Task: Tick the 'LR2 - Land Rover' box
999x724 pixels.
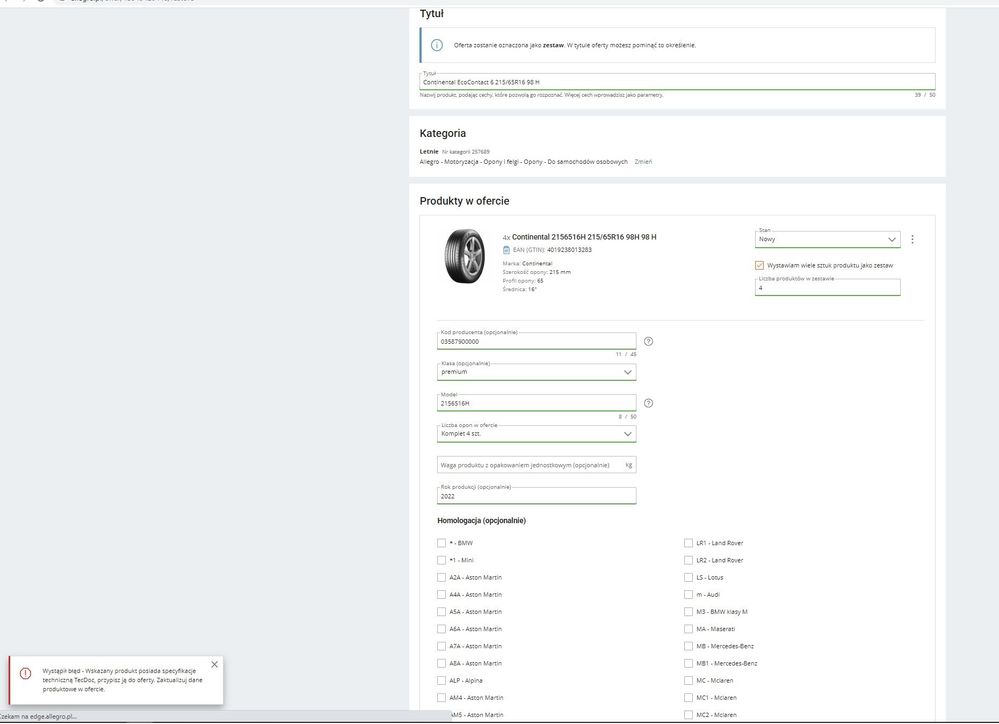Action: (x=688, y=560)
